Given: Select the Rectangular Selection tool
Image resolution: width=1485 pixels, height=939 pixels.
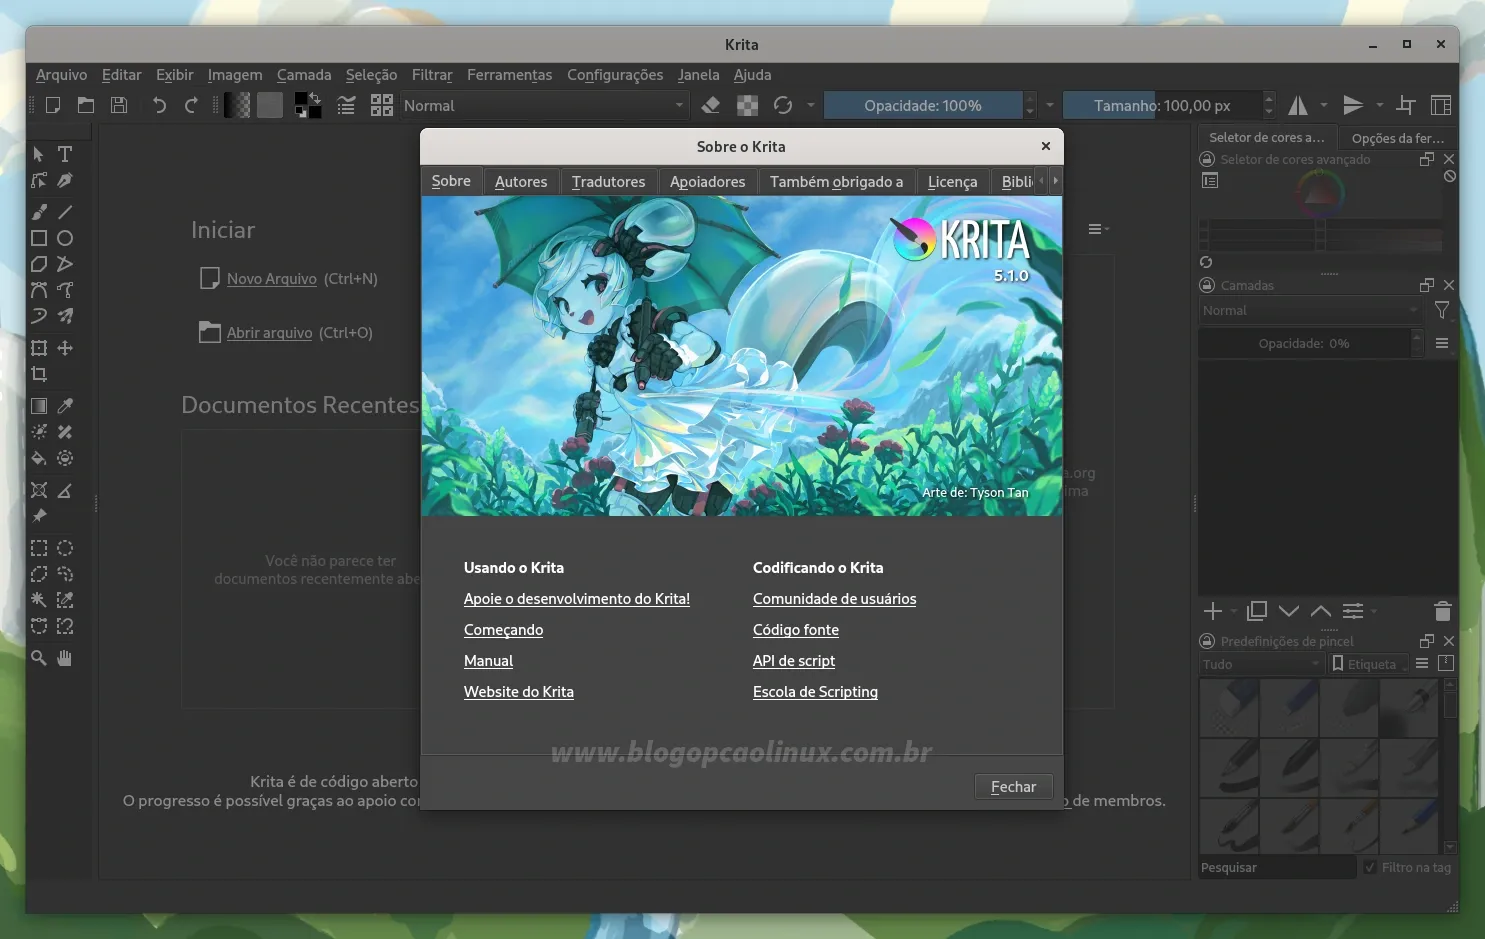Looking at the screenshot, I should 39,548.
